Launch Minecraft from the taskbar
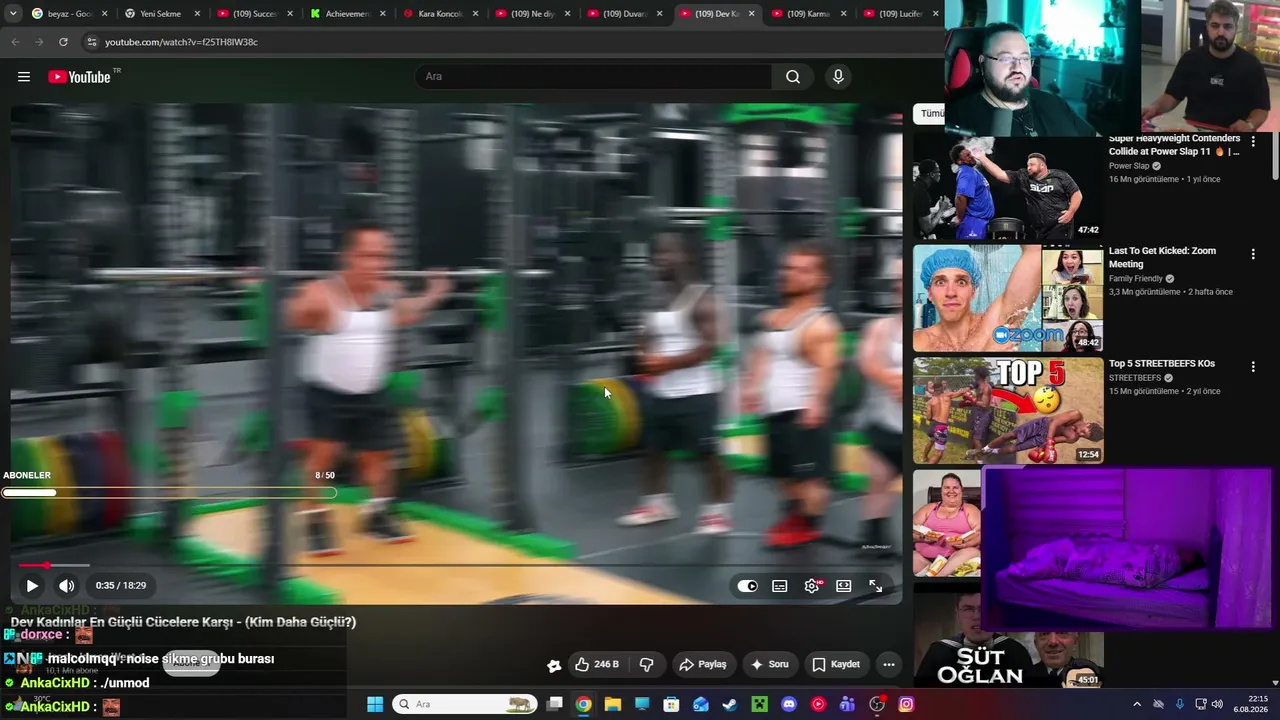Screen dimensions: 1280x720 click(760, 704)
